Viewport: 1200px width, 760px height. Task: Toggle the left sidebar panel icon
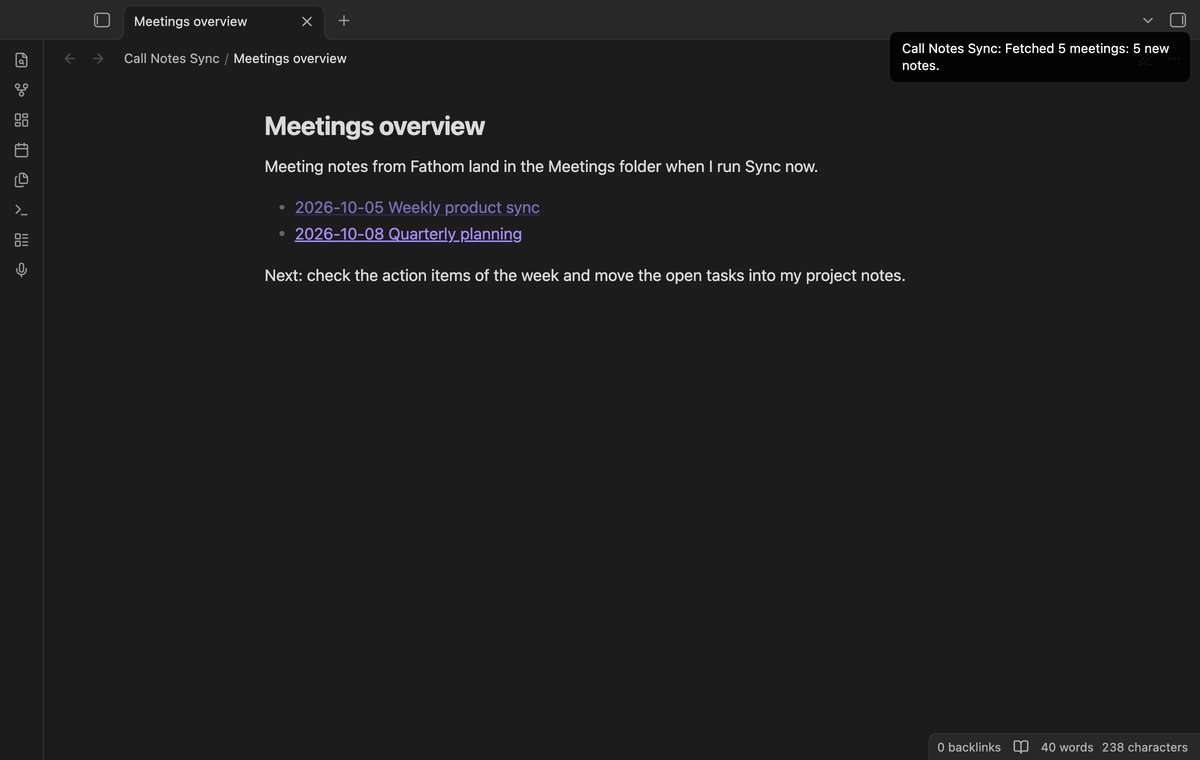(x=102, y=20)
